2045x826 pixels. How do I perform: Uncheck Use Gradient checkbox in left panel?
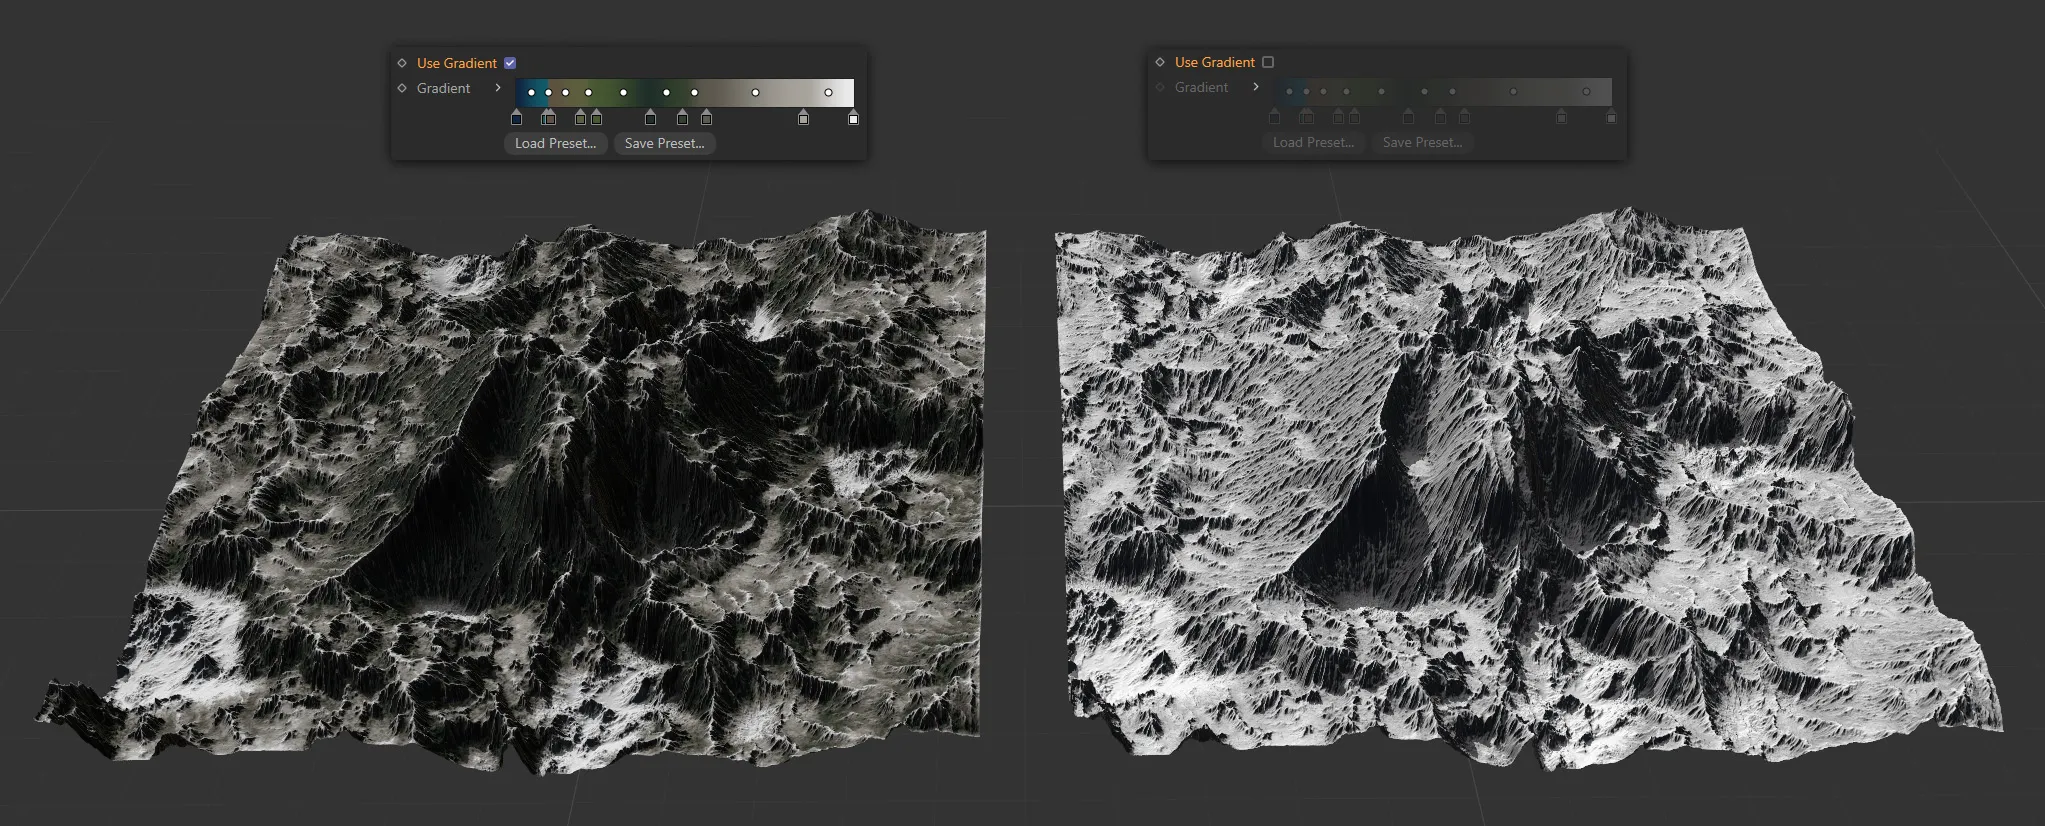point(510,63)
